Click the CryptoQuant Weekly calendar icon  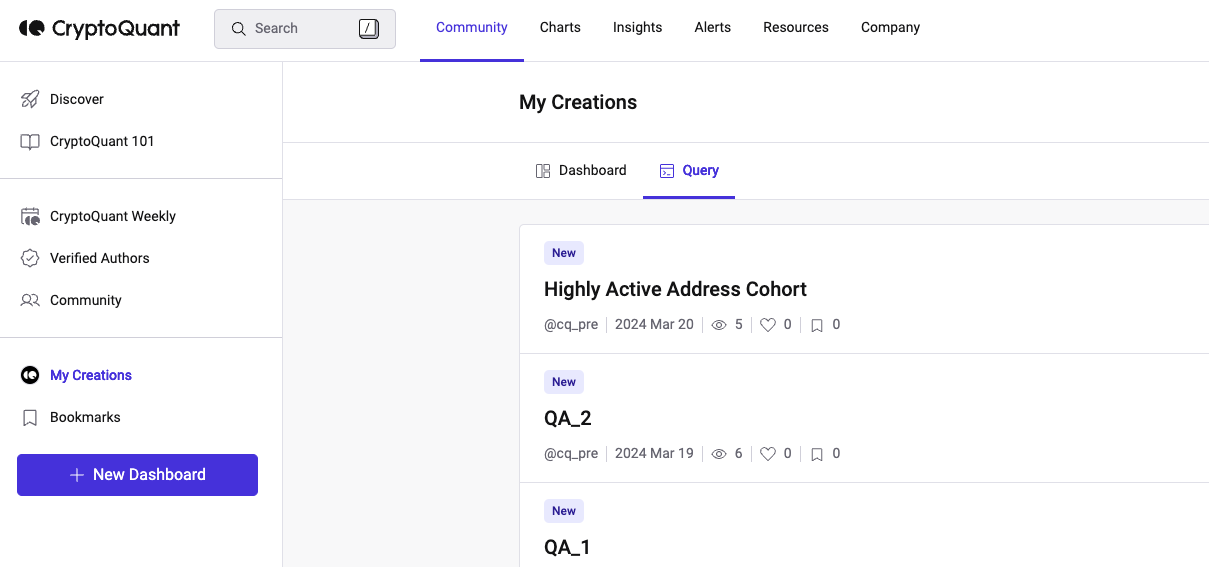pos(30,216)
